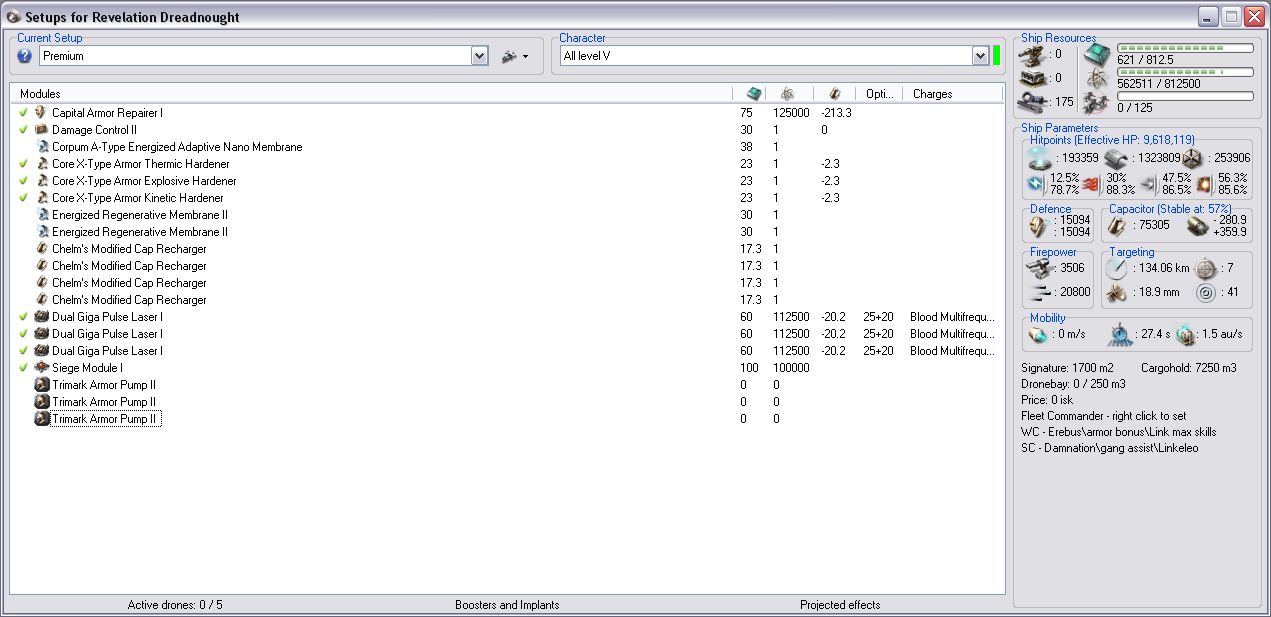Click the Capital Armor Repairer I module icon
The image size is (1271, 617).
[x=41, y=113]
